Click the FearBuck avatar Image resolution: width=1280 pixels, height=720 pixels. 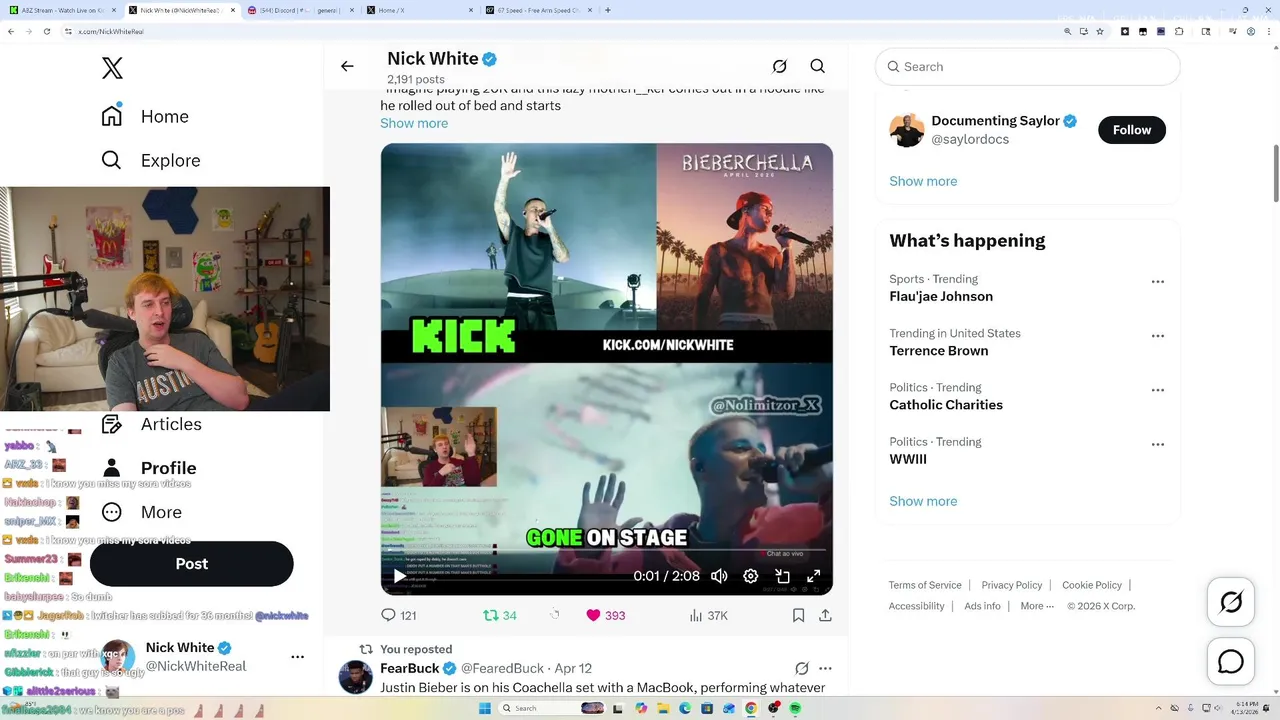[356, 678]
